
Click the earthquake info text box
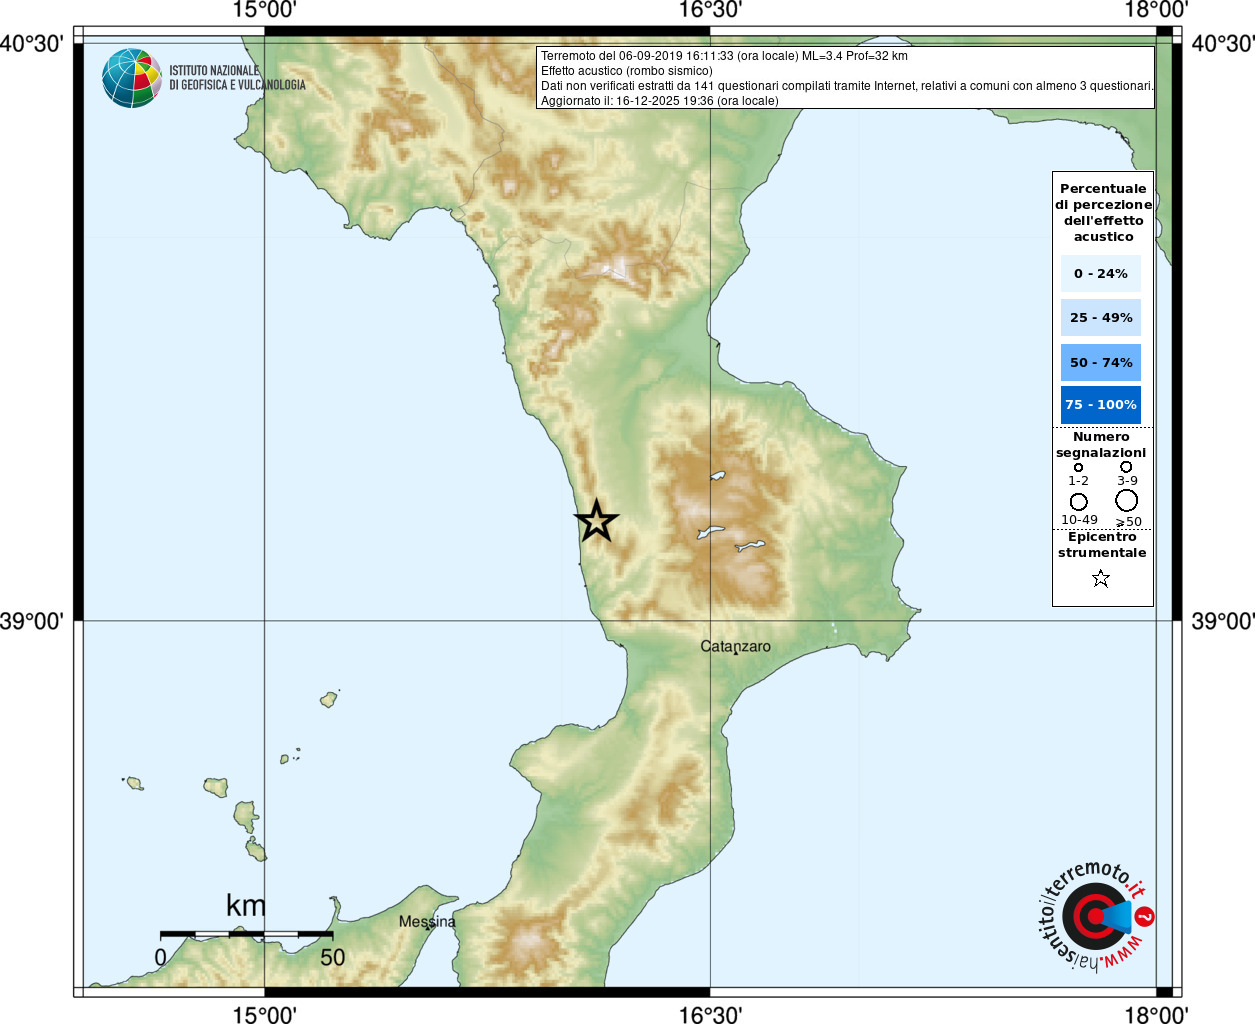coord(846,78)
